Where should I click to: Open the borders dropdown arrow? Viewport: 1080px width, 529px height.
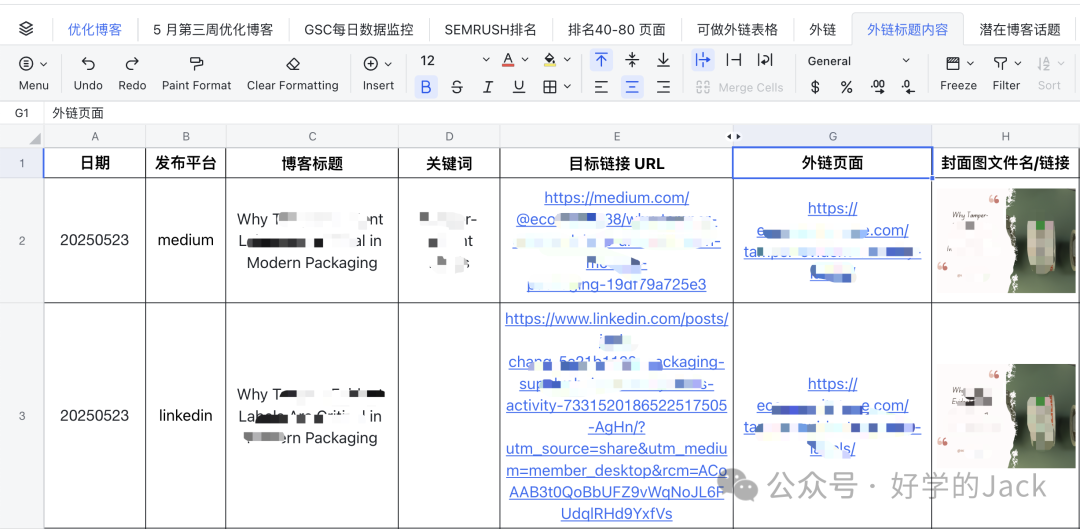tap(568, 87)
